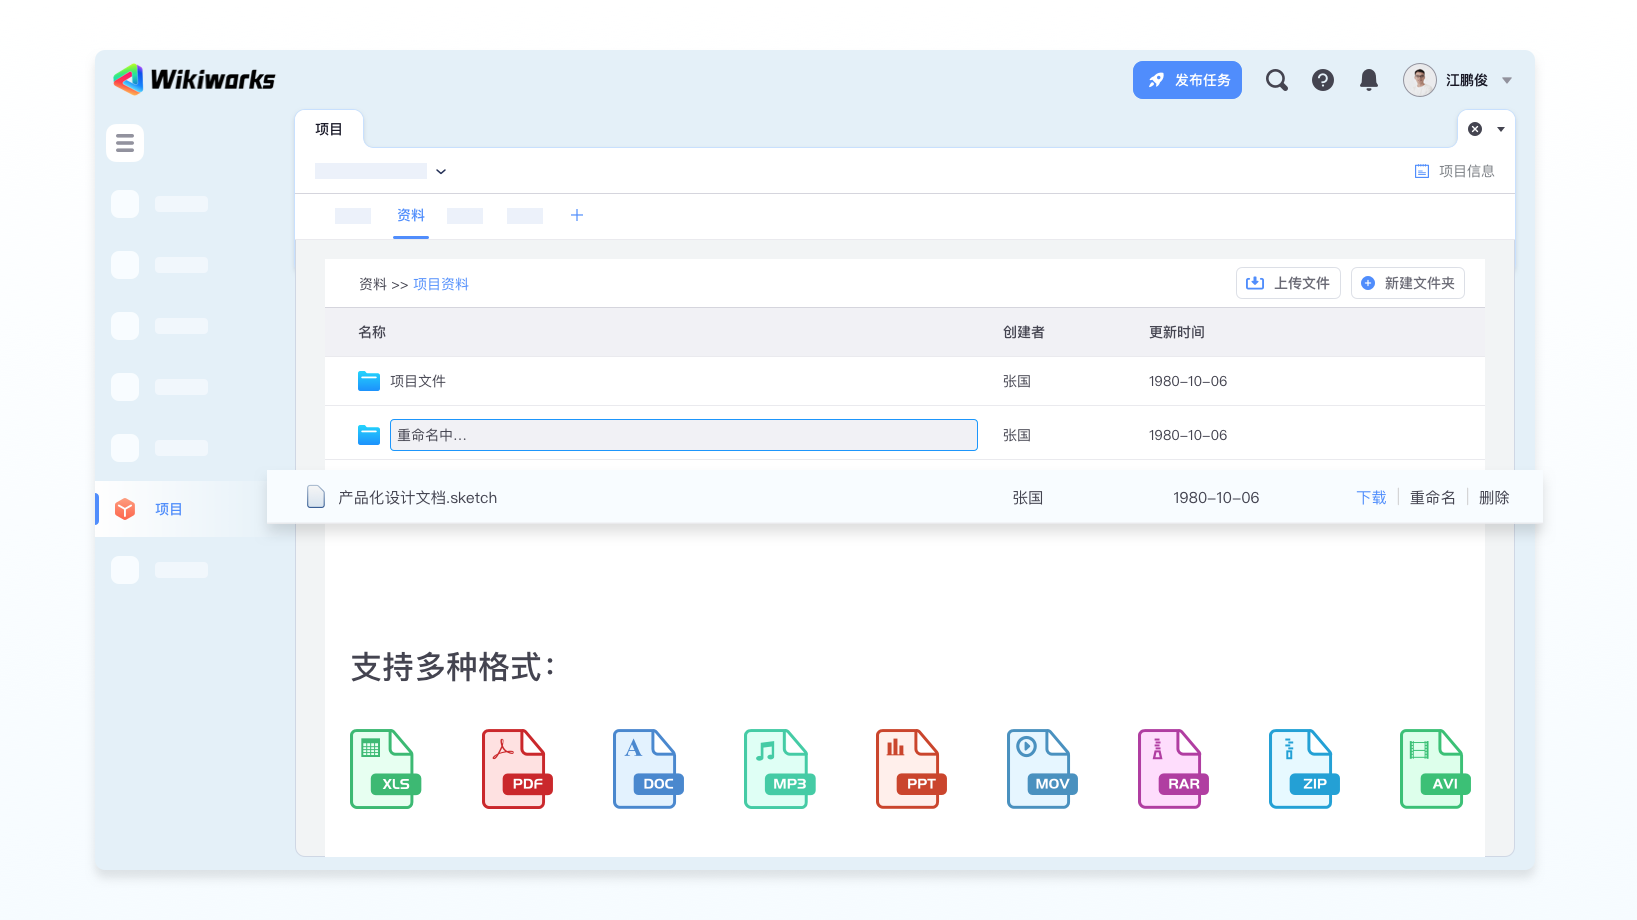The height and width of the screenshot is (920, 1637).
Task: Click 下载 link for the sketch file
Action: 1370,497
